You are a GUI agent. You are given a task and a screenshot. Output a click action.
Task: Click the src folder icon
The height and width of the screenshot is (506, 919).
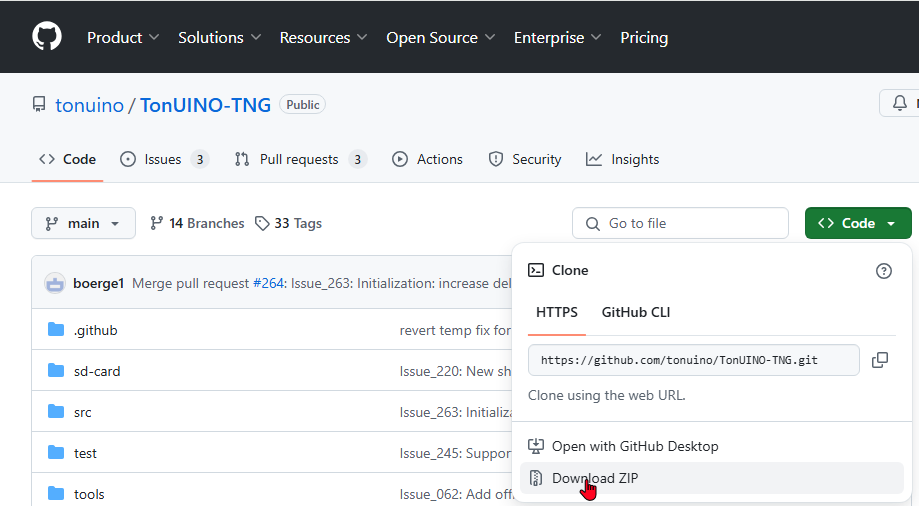[56, 412]
